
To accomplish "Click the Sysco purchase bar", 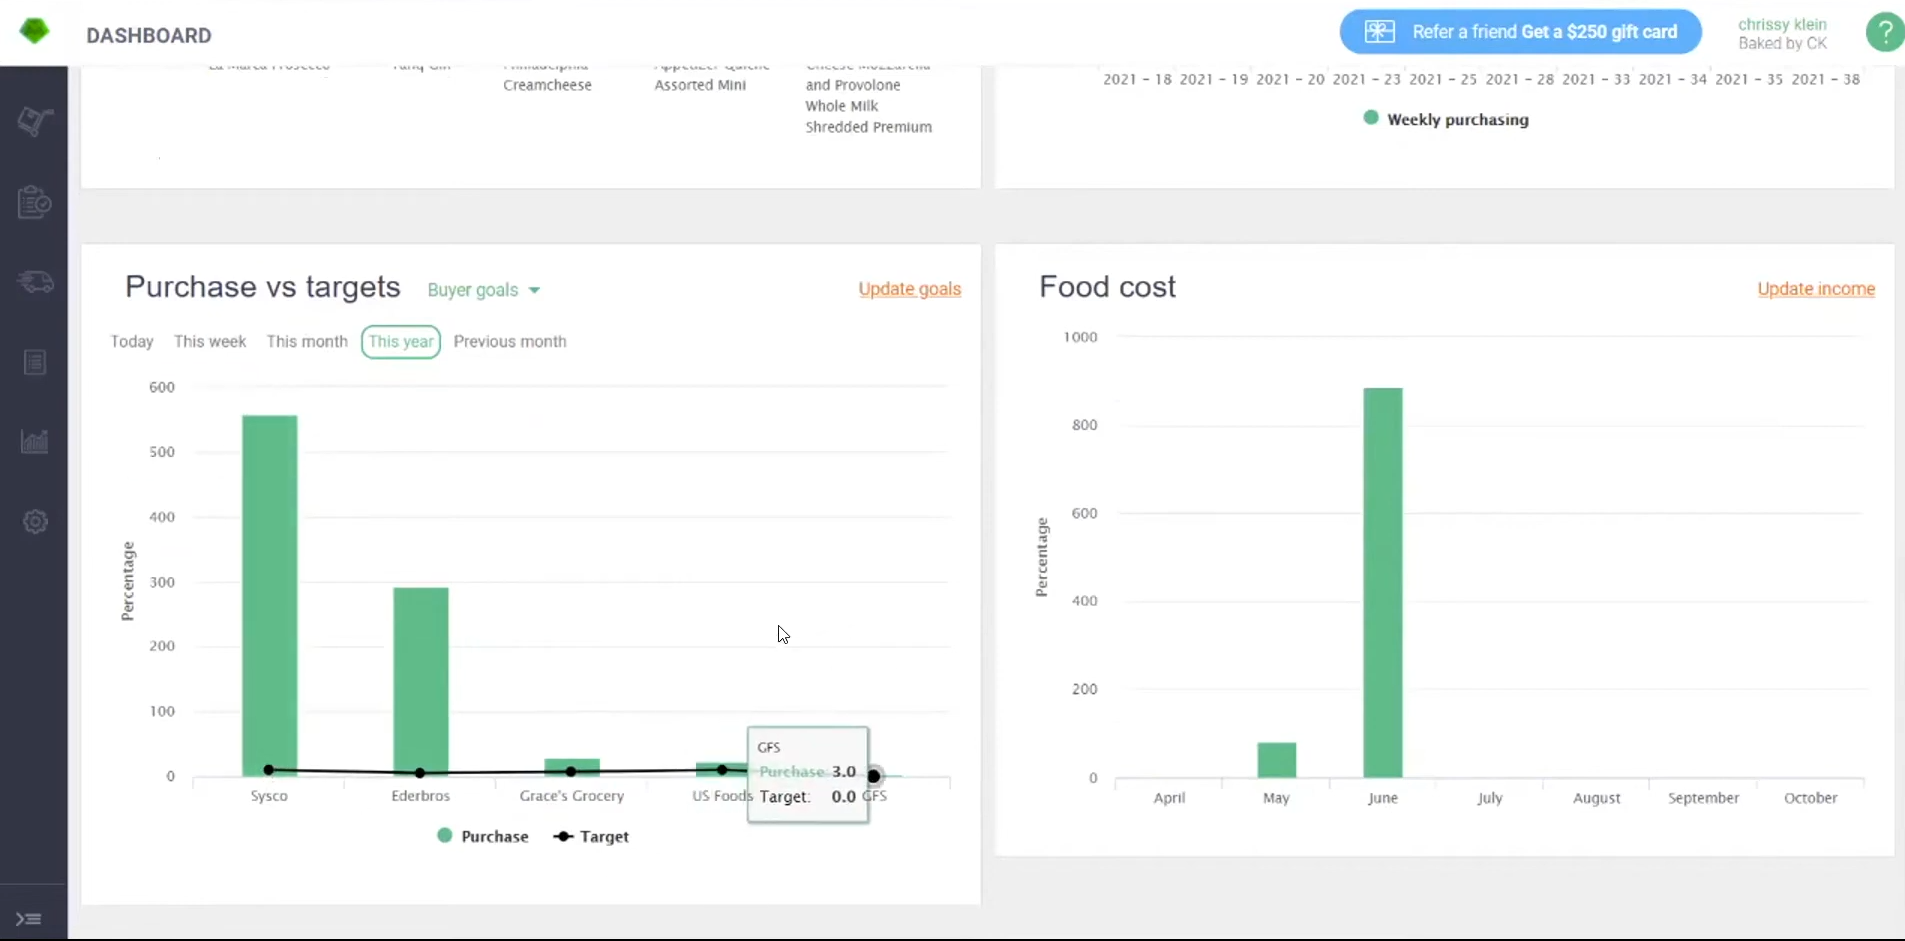I will [270, 595].
